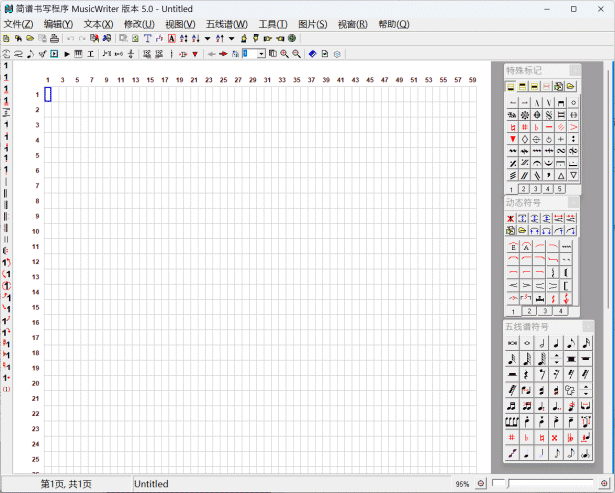Image resolution: width=615 pixels, height=493 pixels.
Task: Open the 五线谱(W) menu
Action: pyautogui.click(x=226, y=23)
